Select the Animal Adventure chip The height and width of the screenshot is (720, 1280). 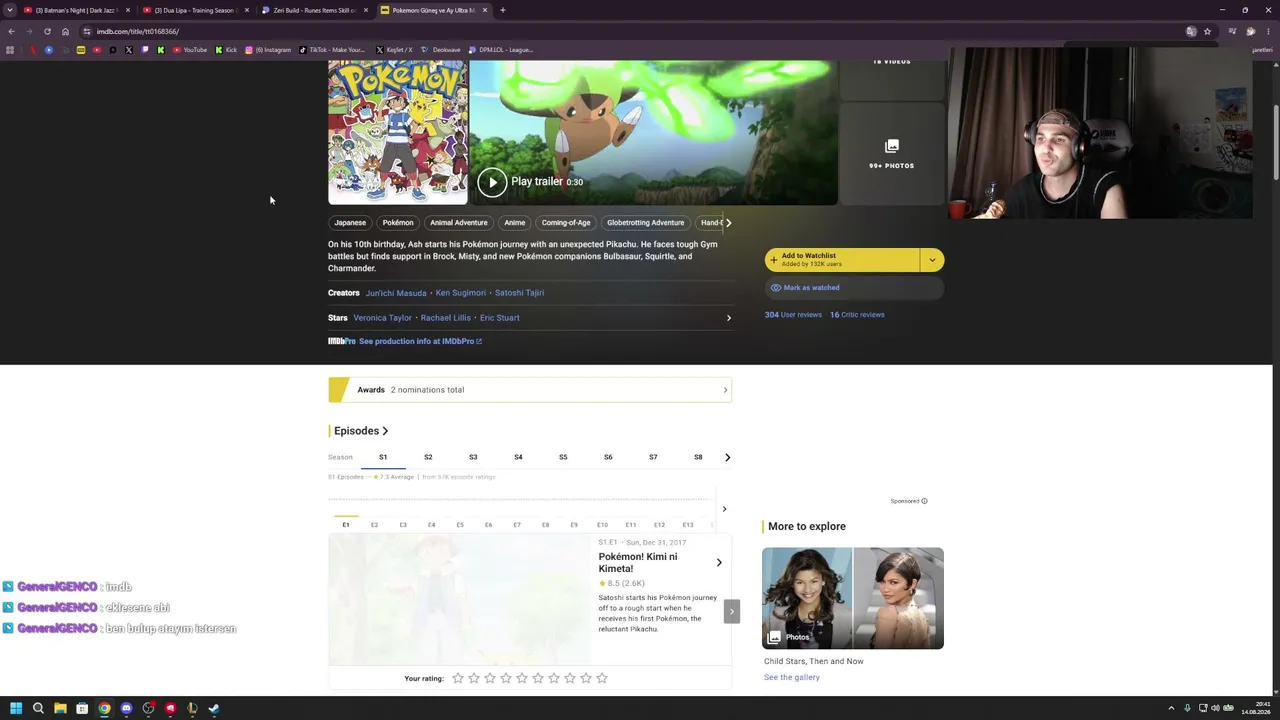[x=459, y=223]
